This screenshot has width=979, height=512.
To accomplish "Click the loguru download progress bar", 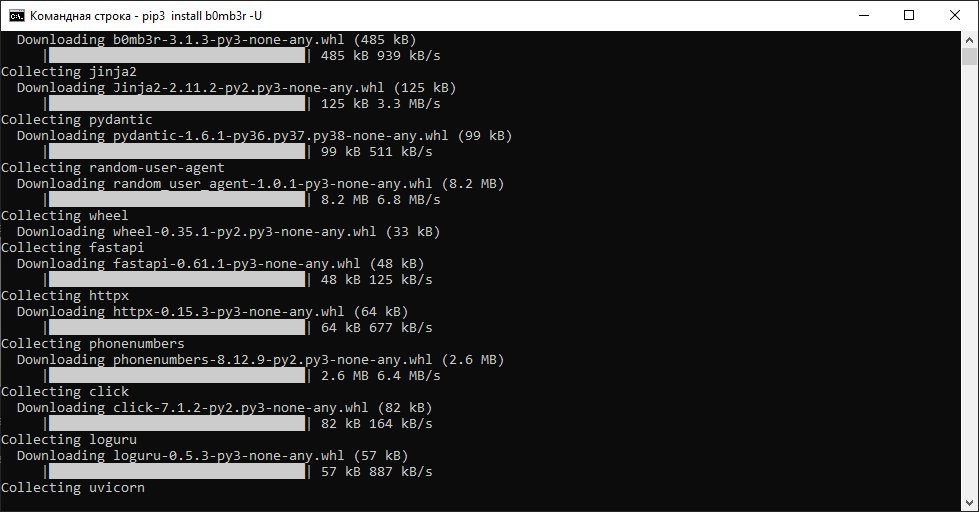I will [176, 472].
